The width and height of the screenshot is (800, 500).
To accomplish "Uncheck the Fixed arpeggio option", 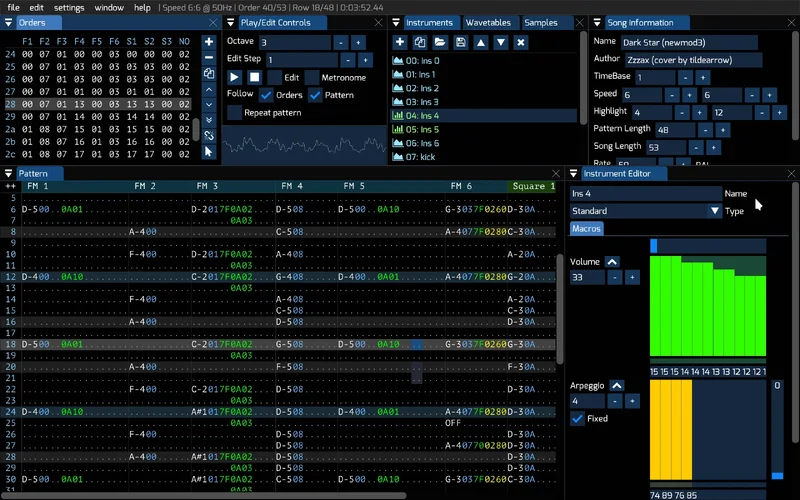I will click(577, 419).
